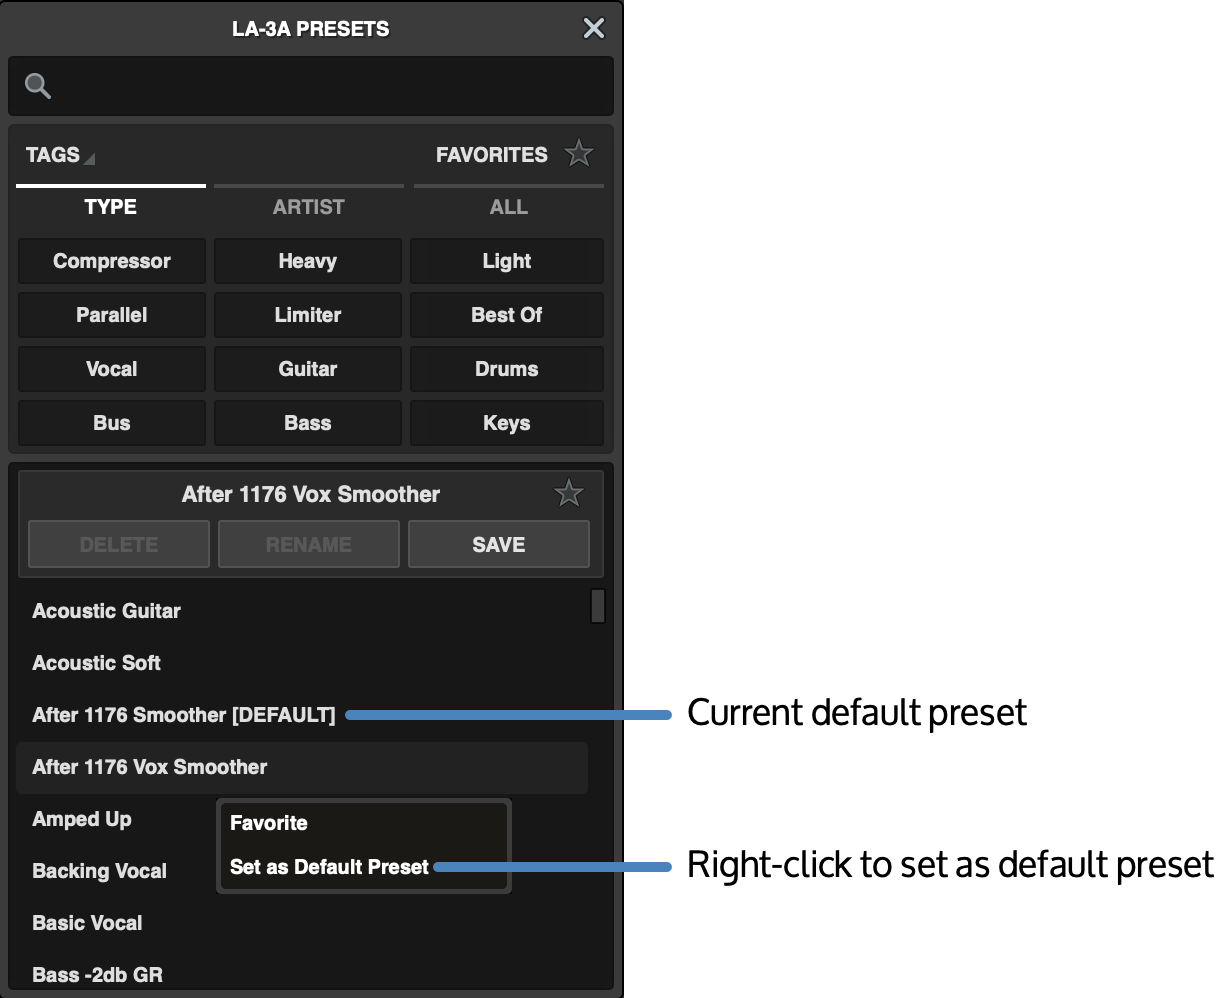1220x998 pixels.
Task: Switch to the Type tab
Action: coord(111,207)
